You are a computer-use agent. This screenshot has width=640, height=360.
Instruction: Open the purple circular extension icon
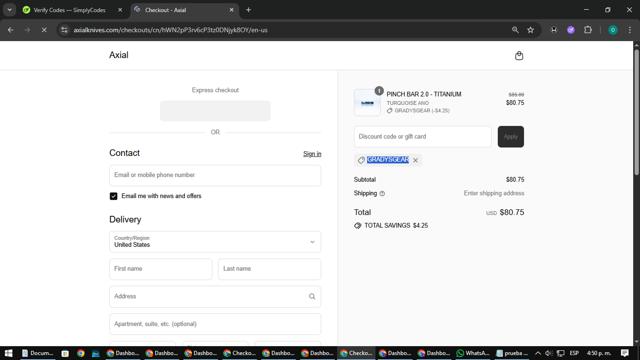(571, 30)
